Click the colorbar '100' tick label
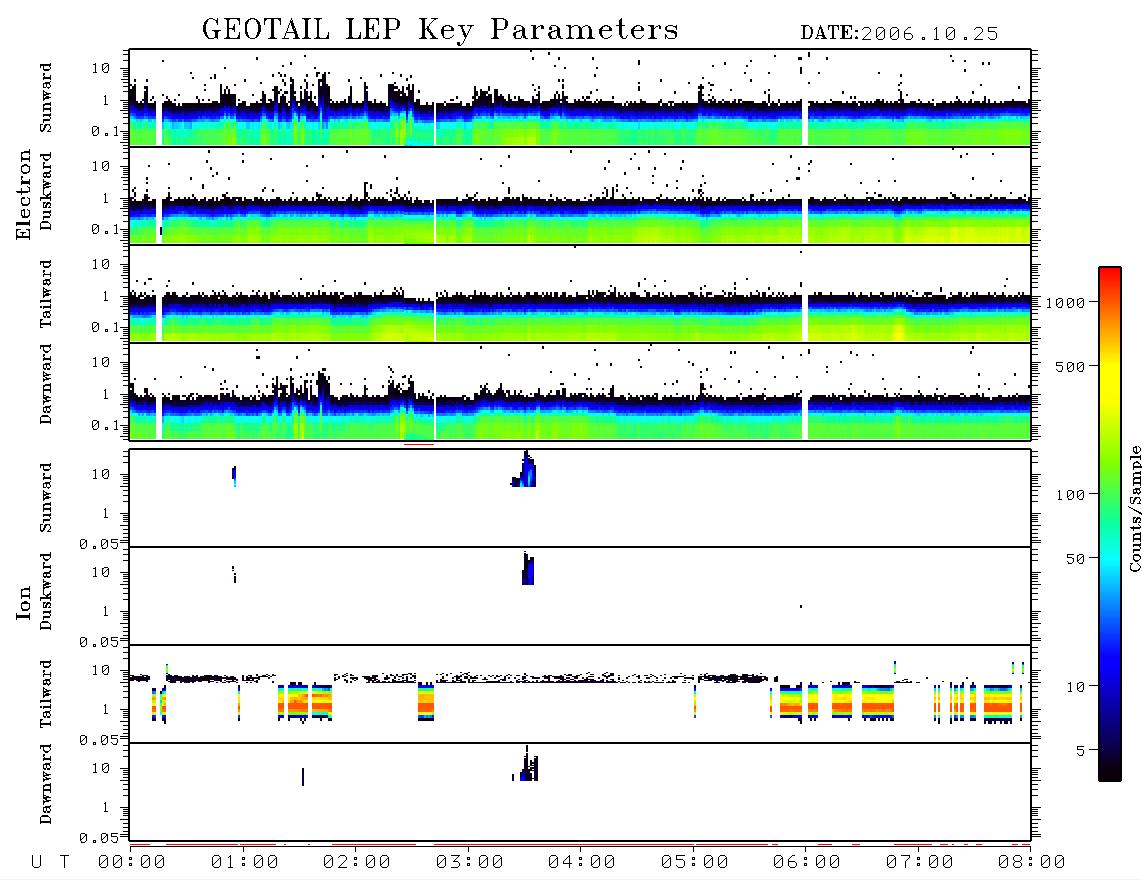This screenshot has height=880, width=1142. (x=1070, y=495)
